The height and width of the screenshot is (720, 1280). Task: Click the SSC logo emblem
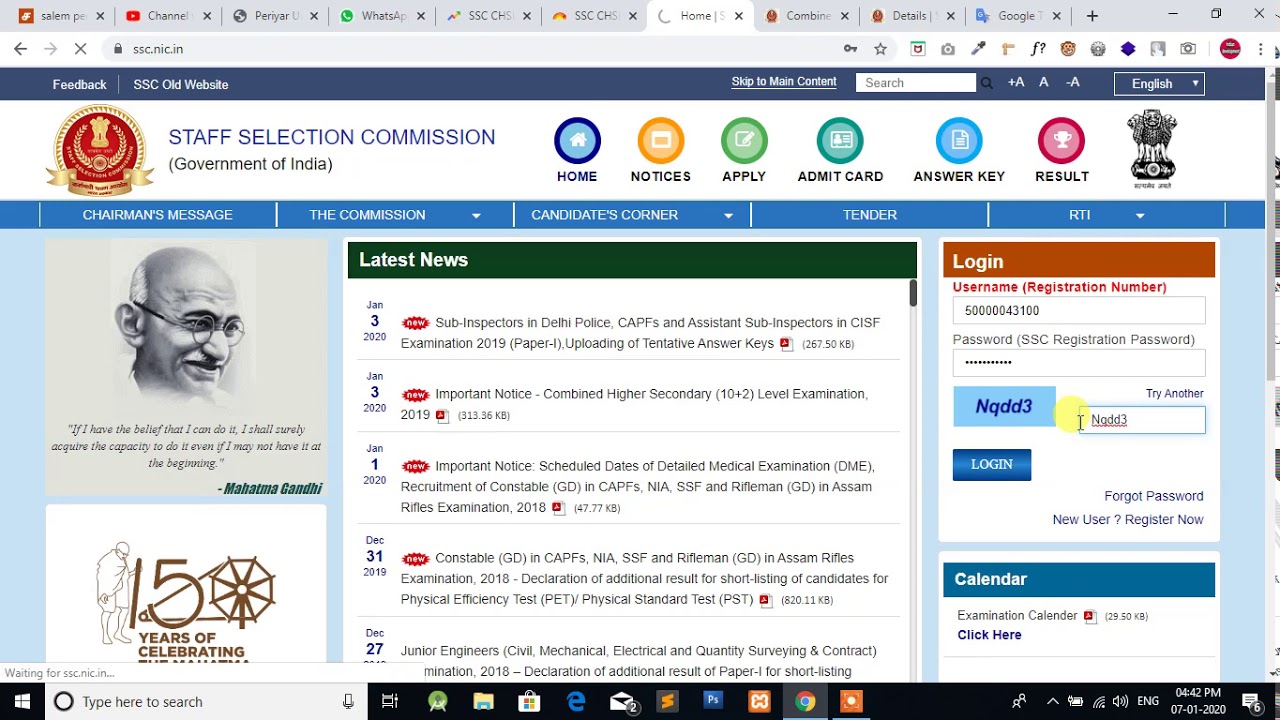(x=99, y=150)
